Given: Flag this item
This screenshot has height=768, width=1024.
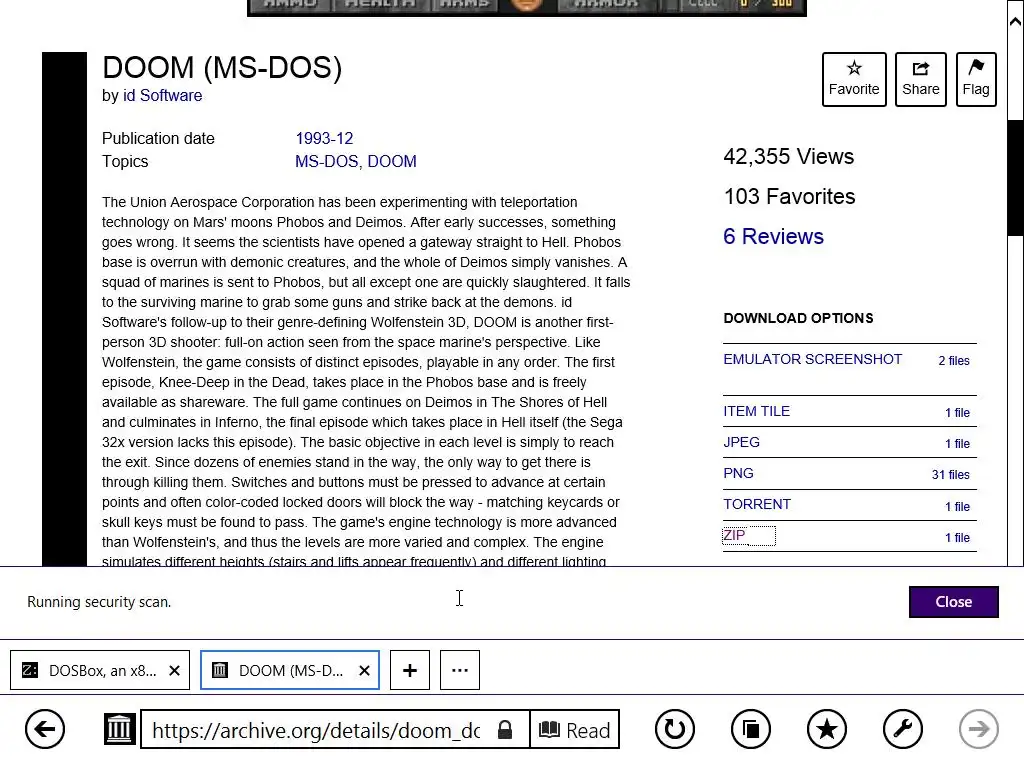Looking at the screenshot, I should point(976,79).
